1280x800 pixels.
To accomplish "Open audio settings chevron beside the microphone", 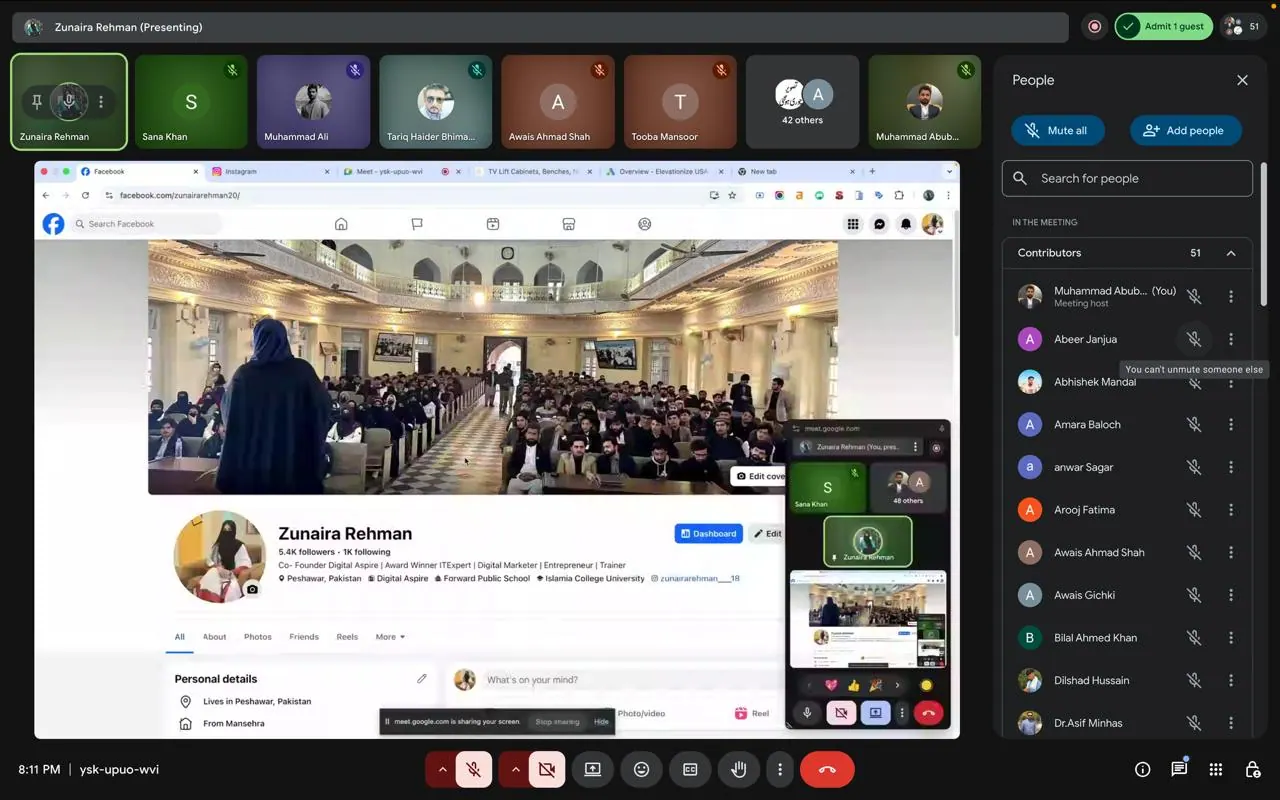I will click(442, 769).
